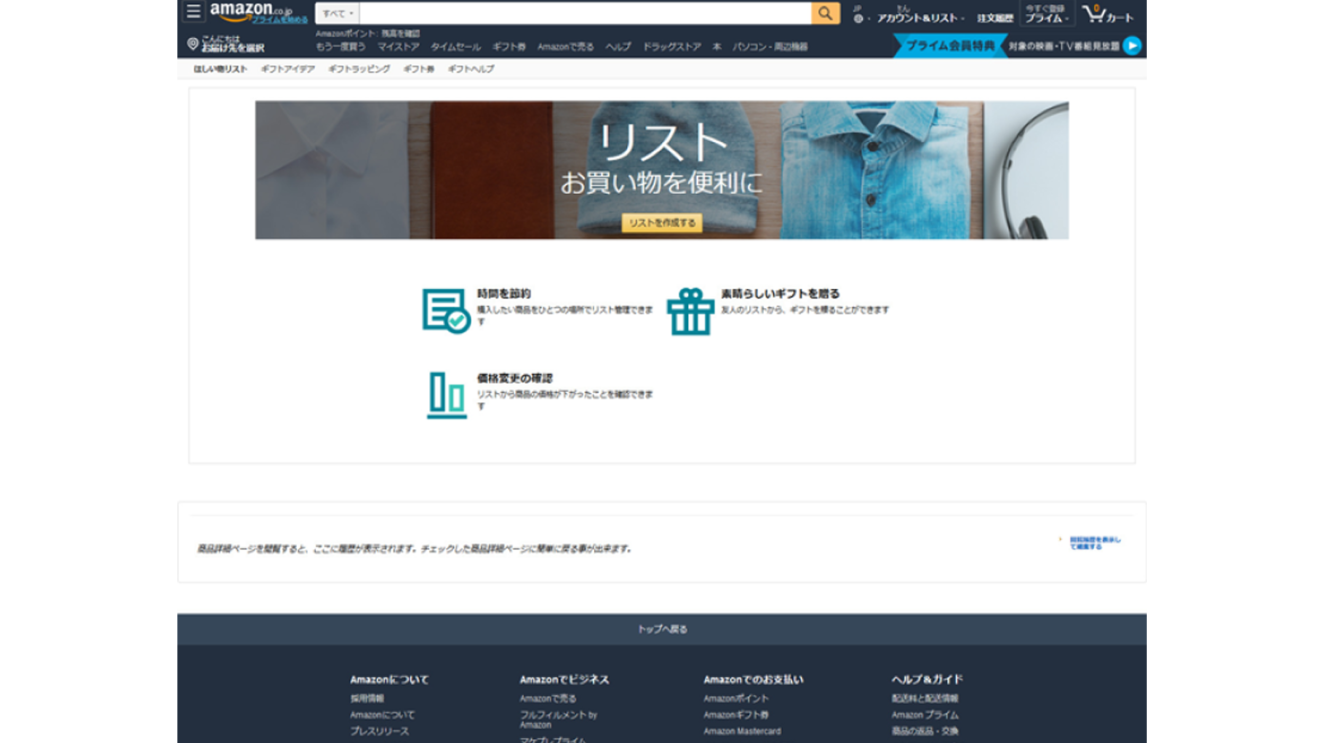Click the orange search magnifier button

(825, 13)
